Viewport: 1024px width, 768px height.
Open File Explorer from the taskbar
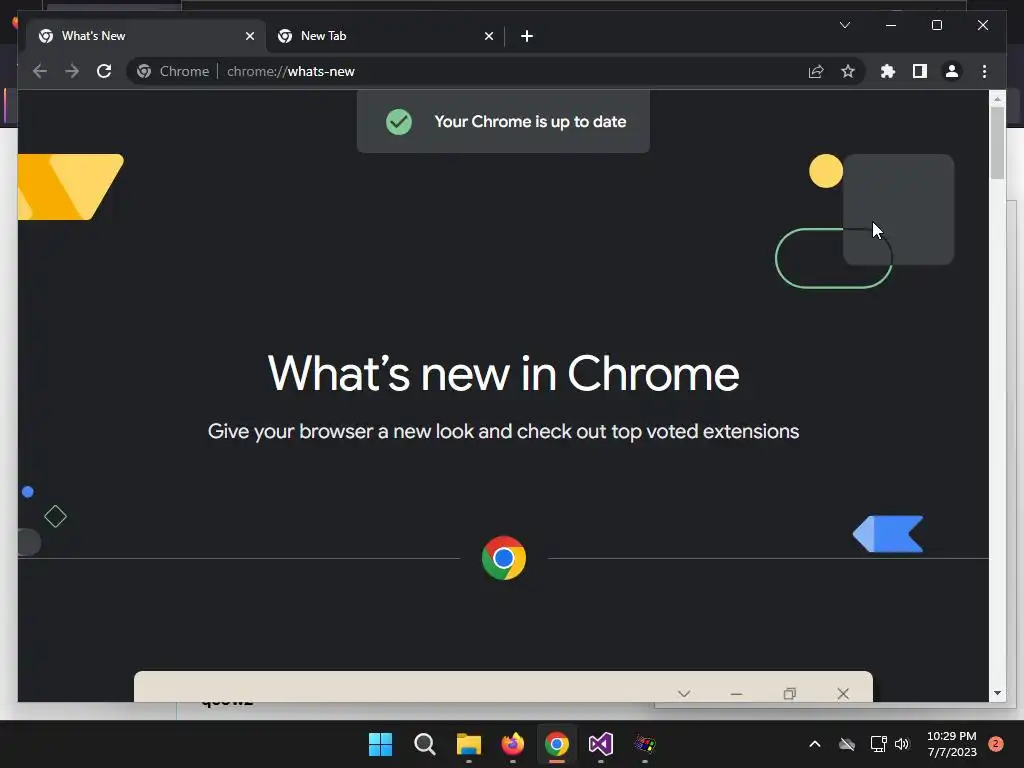[468, 744]
